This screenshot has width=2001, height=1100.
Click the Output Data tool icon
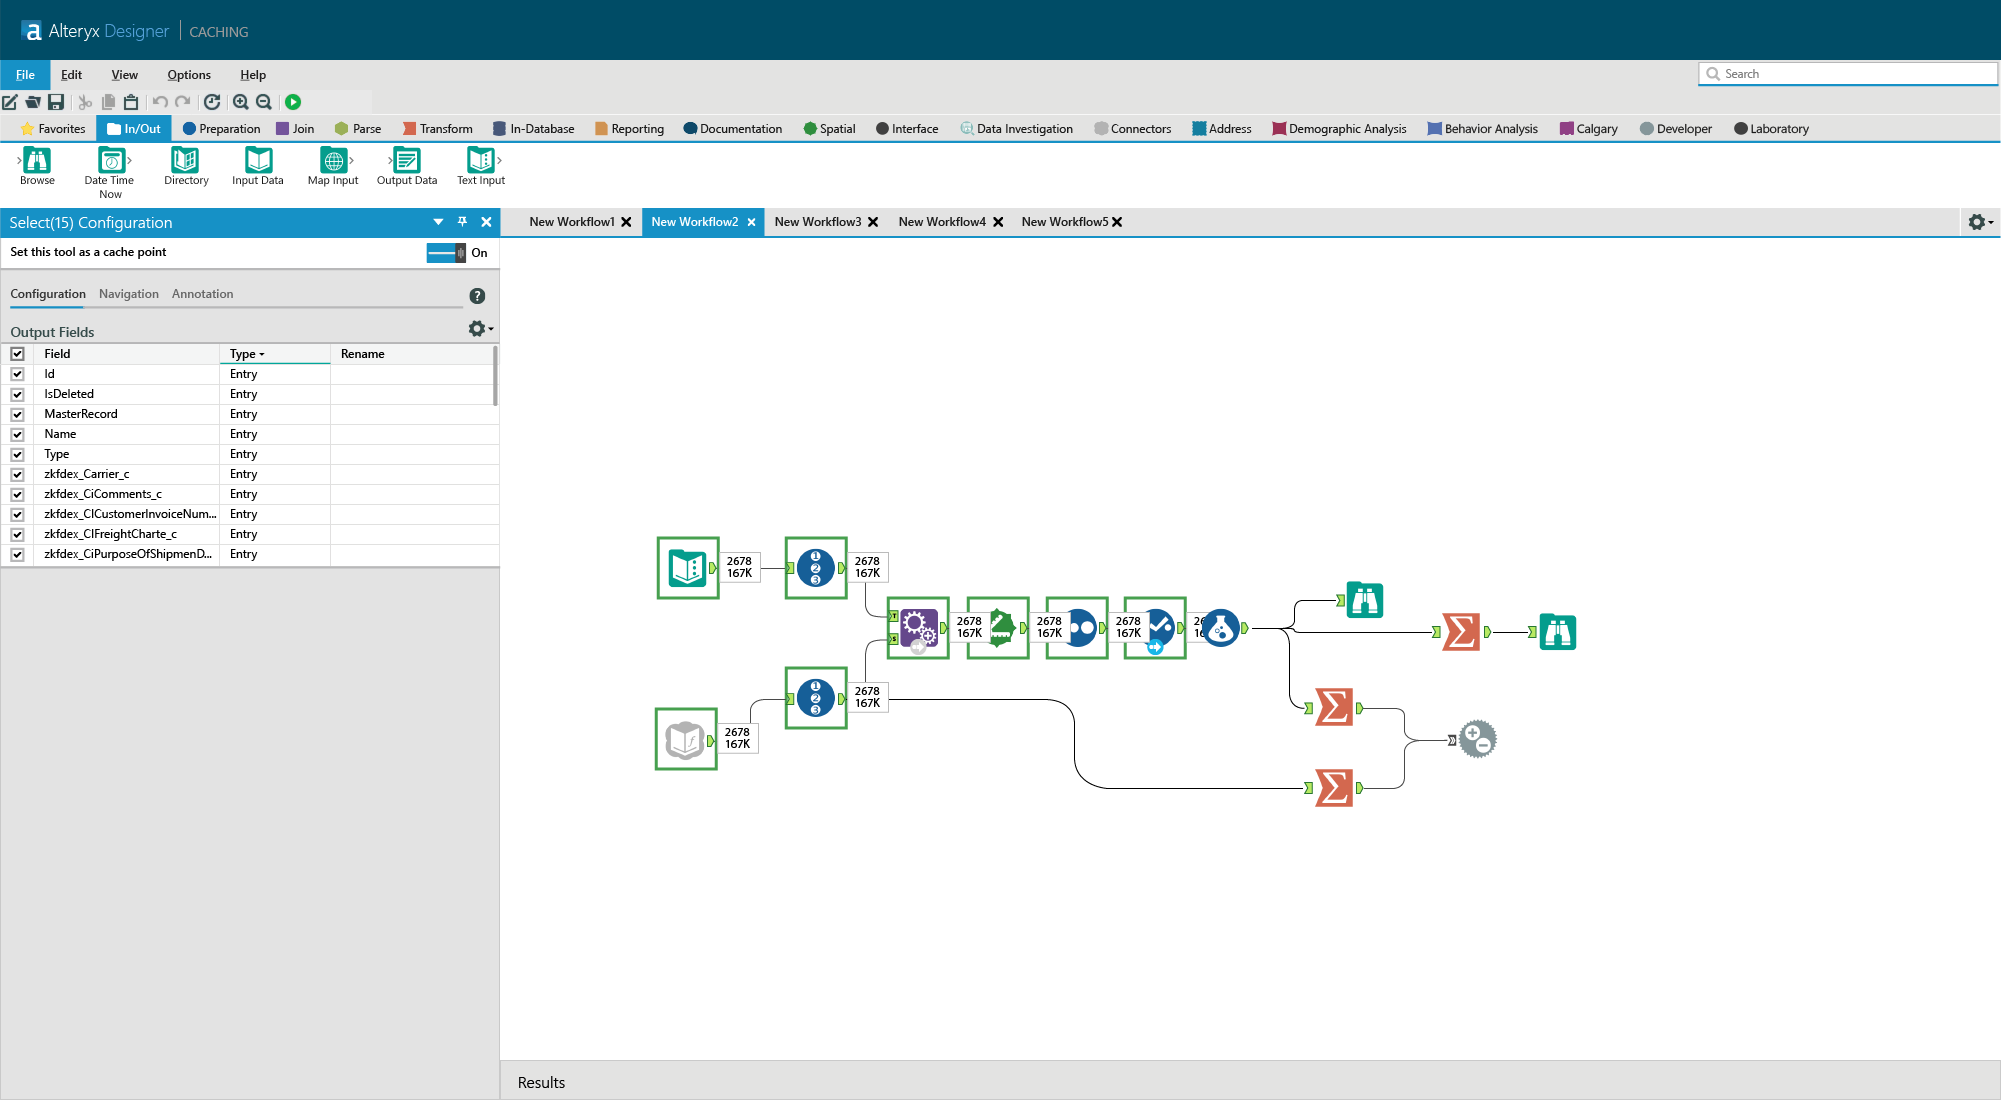[x=406, y=161]
